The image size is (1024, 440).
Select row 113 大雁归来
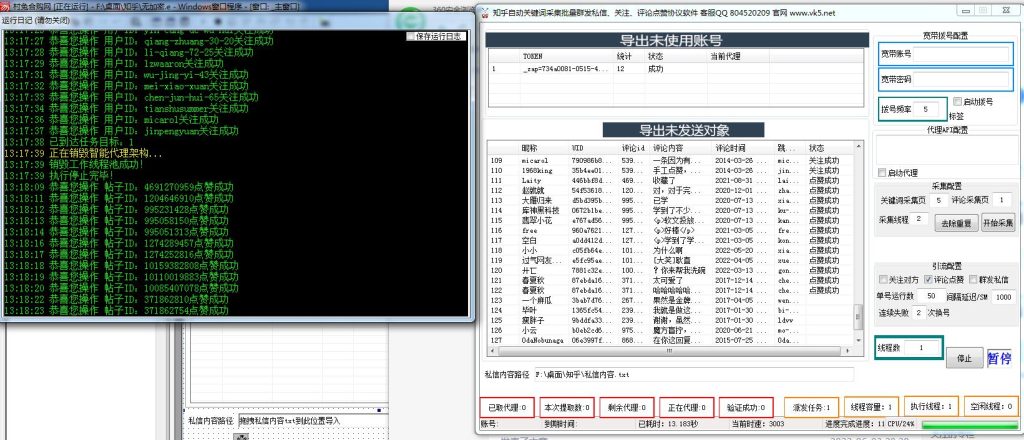[x=671, y=200]
